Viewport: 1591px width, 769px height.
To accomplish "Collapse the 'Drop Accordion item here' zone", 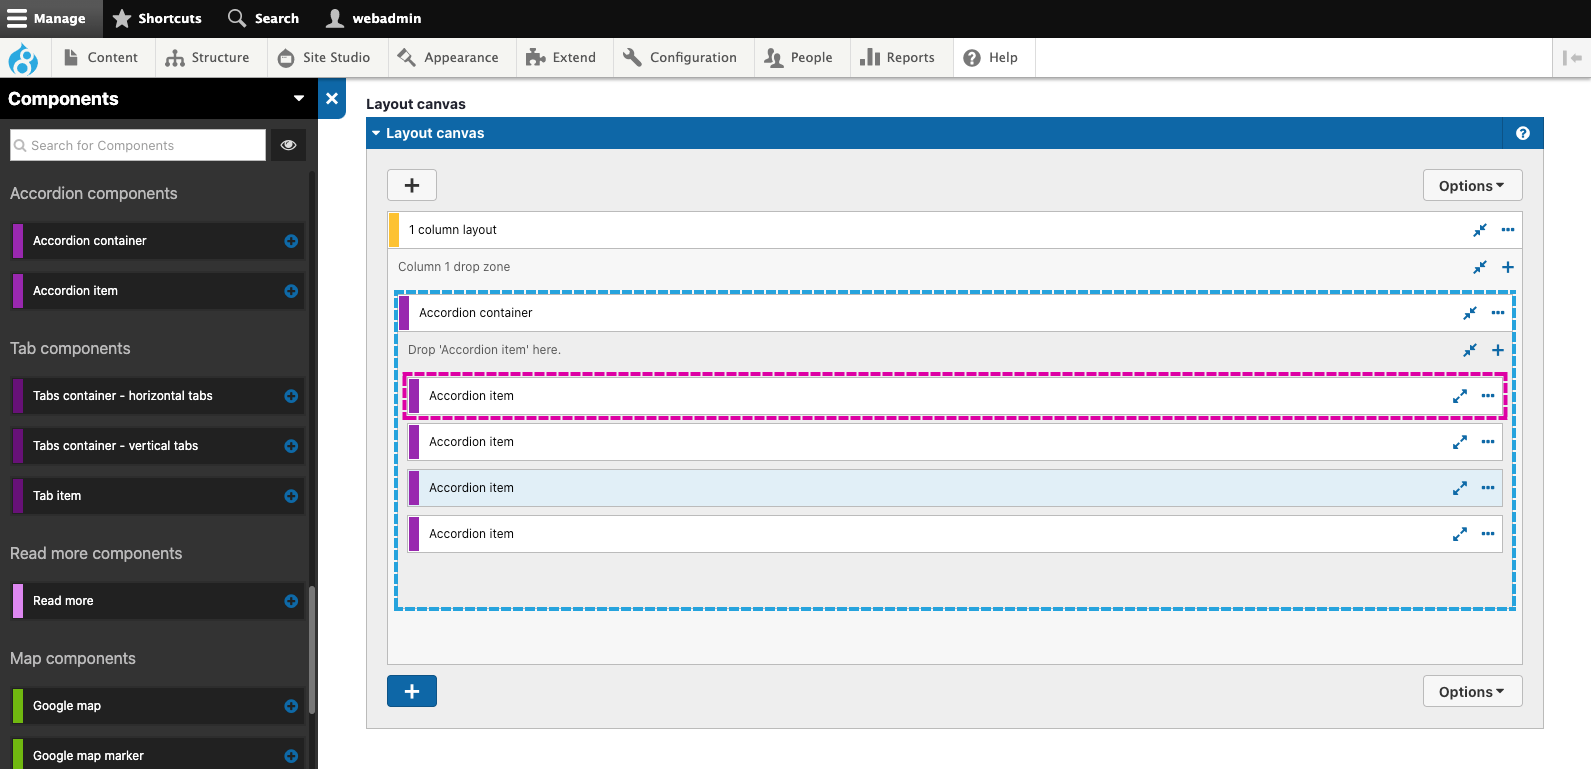I will click(x=1470, y=350).
